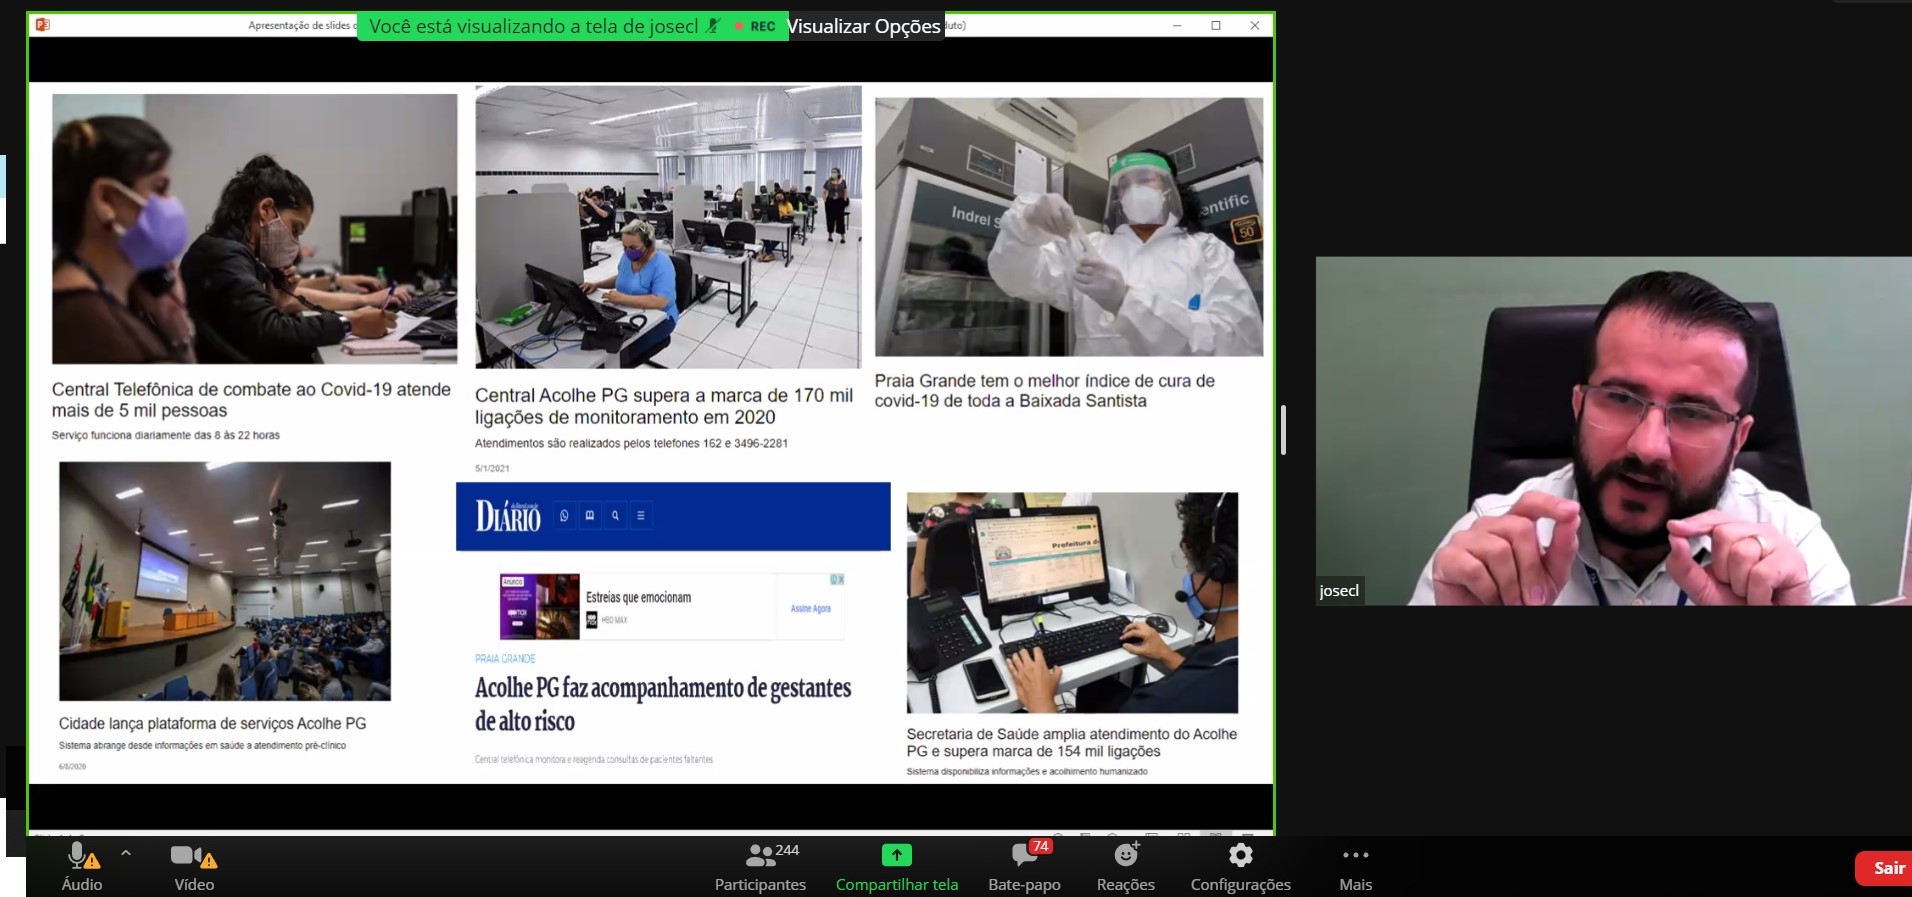
Task: Select the josecl video thumbnail
Action: pyautogui.click(x=1612, y=431)
